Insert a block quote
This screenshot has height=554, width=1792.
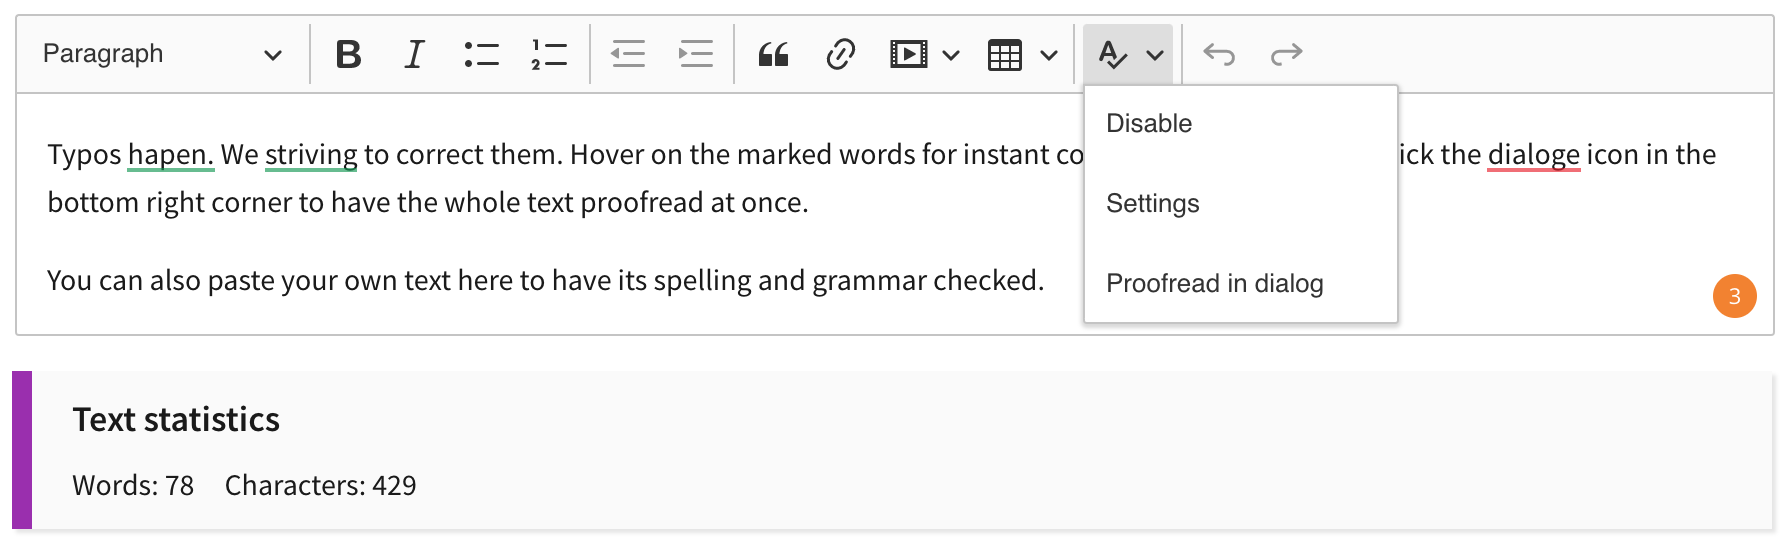773,54
